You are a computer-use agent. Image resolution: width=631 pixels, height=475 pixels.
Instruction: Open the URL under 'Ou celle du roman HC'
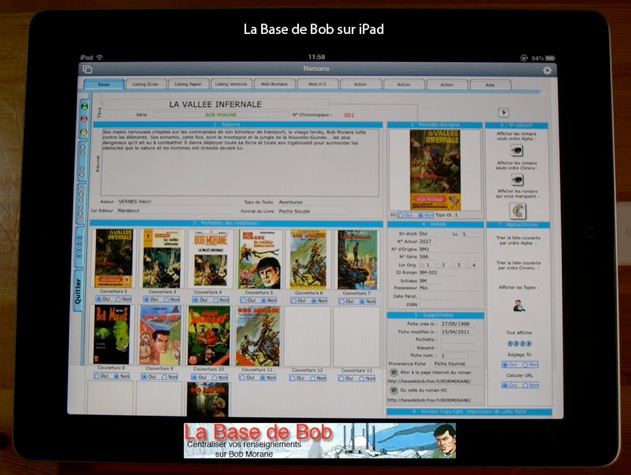(x=429, y=400)
